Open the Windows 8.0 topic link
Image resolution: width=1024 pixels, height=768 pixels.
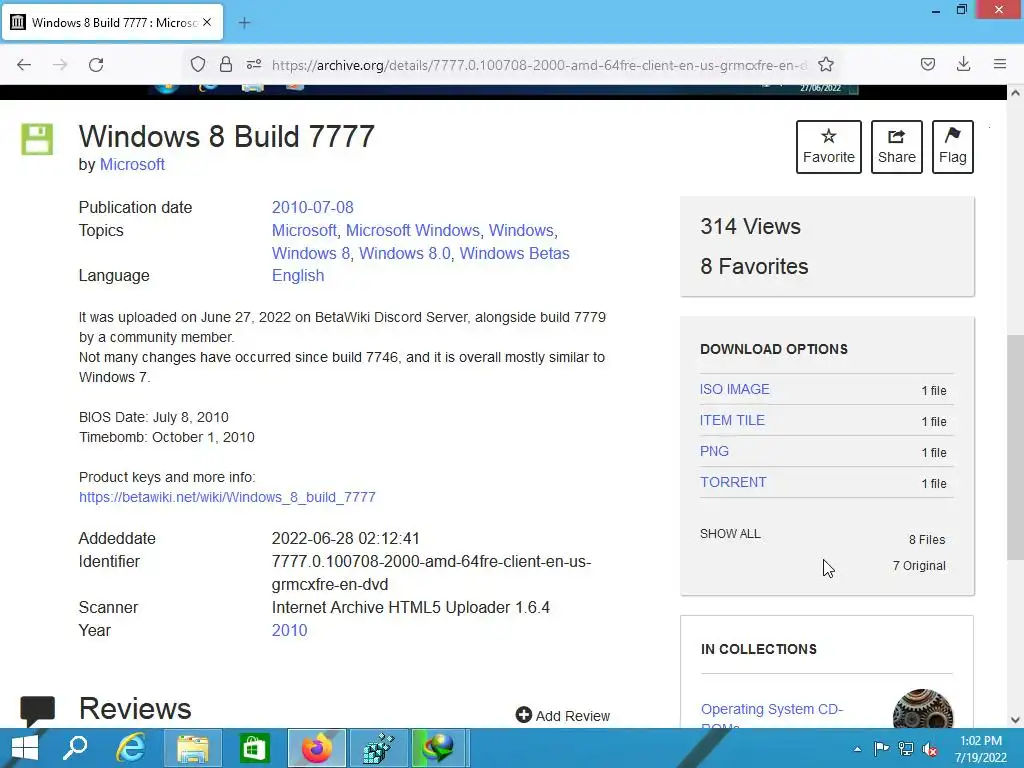(405, 253)
